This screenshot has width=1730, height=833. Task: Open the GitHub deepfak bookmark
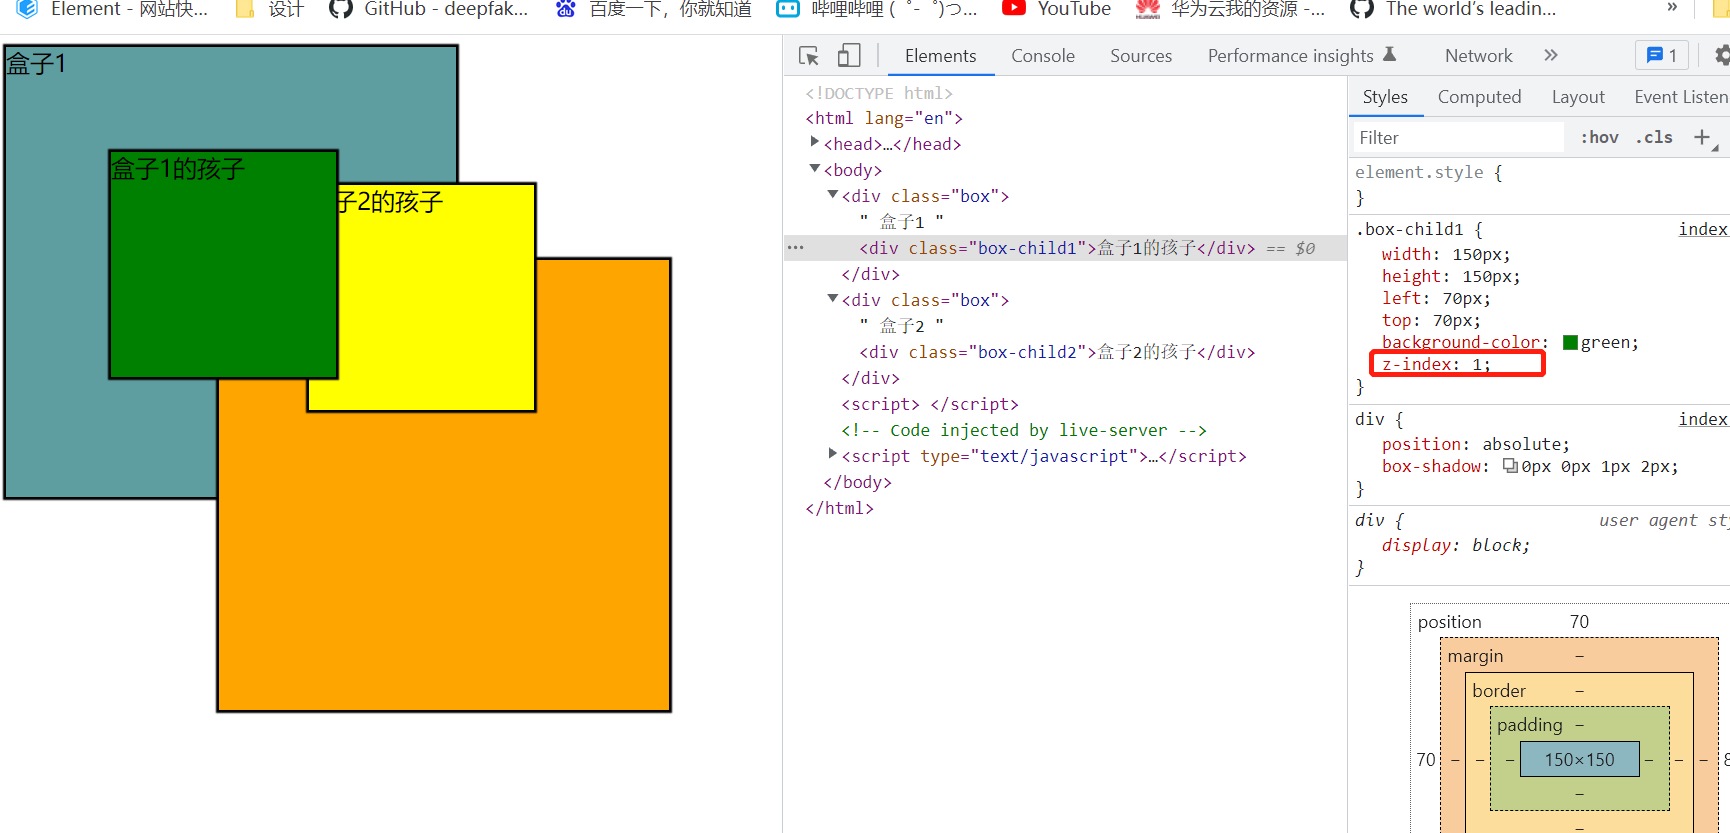coord(429,9)
